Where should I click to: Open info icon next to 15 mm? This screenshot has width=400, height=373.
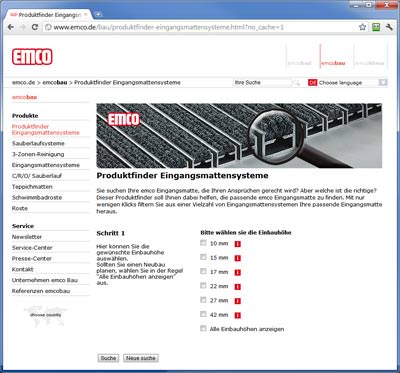pos(237,258)
